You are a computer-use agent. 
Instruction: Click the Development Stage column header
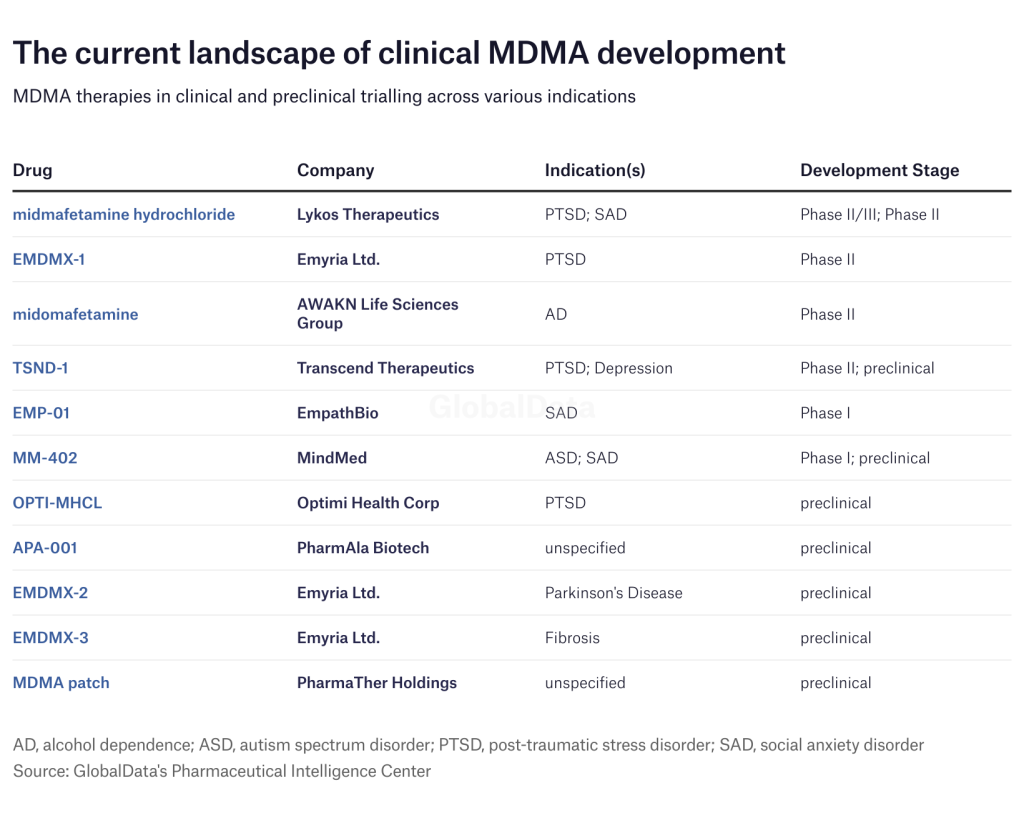[x=879, y=170]
